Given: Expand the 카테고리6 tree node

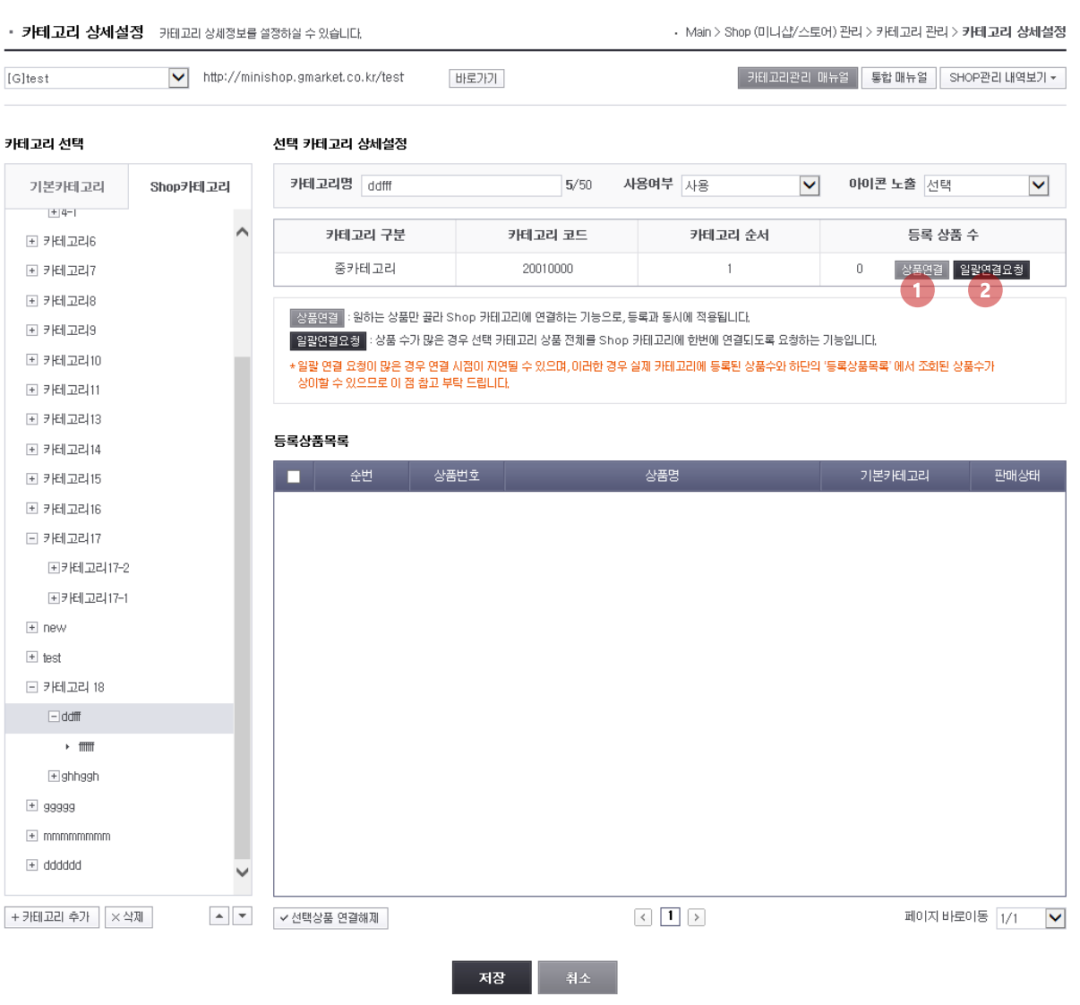Looking at the screenshot, I should coord(32,241).
